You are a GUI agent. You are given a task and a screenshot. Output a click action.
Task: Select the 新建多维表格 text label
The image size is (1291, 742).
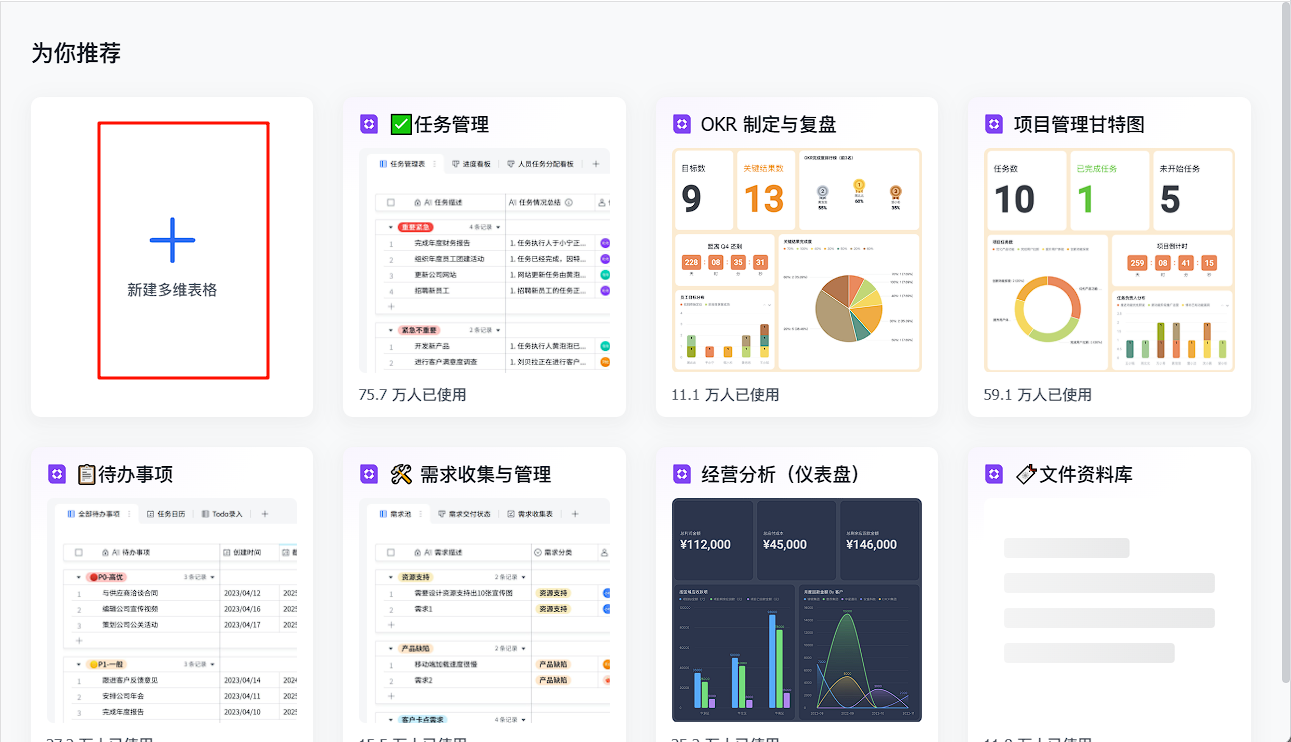tap(172, 290)
